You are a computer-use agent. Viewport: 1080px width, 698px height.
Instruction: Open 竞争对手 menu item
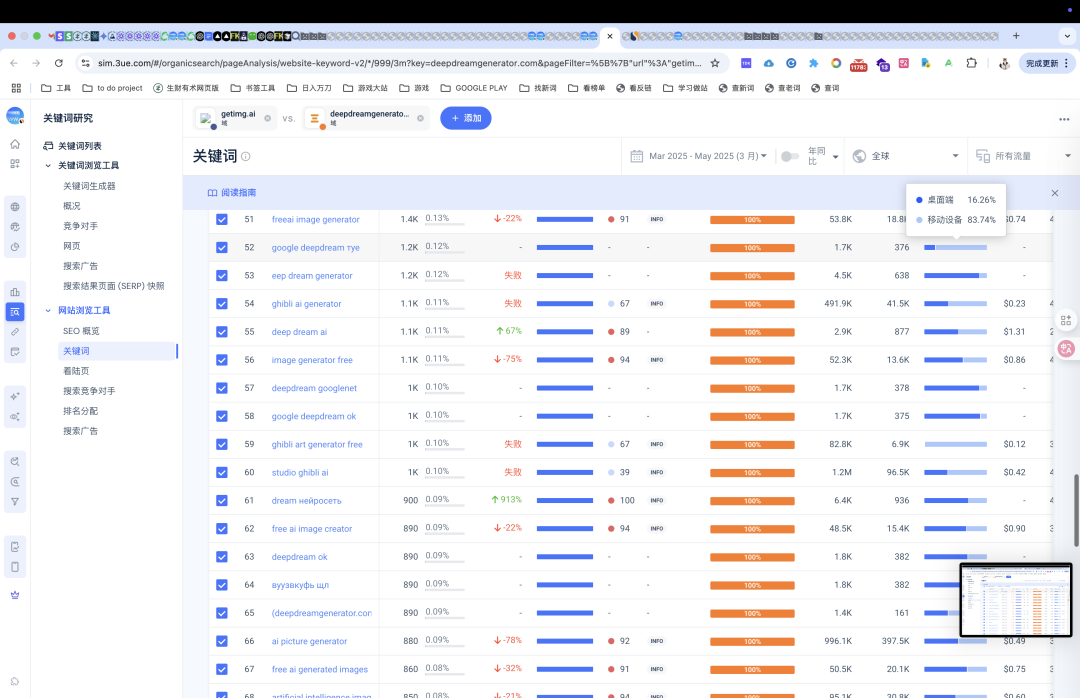pyautogui.click(x=81, y=226)
